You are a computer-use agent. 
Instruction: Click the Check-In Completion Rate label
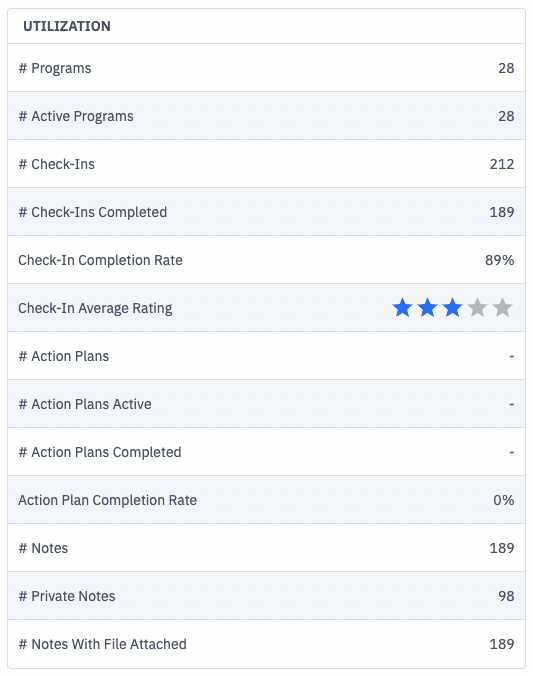coord(100,260)
